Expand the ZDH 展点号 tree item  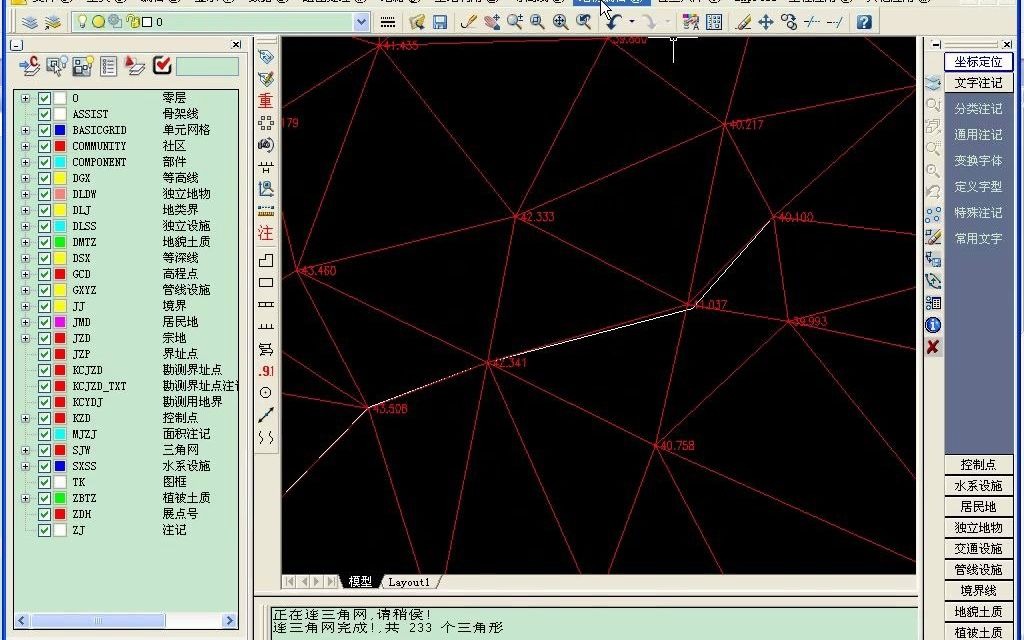(24, 513)
